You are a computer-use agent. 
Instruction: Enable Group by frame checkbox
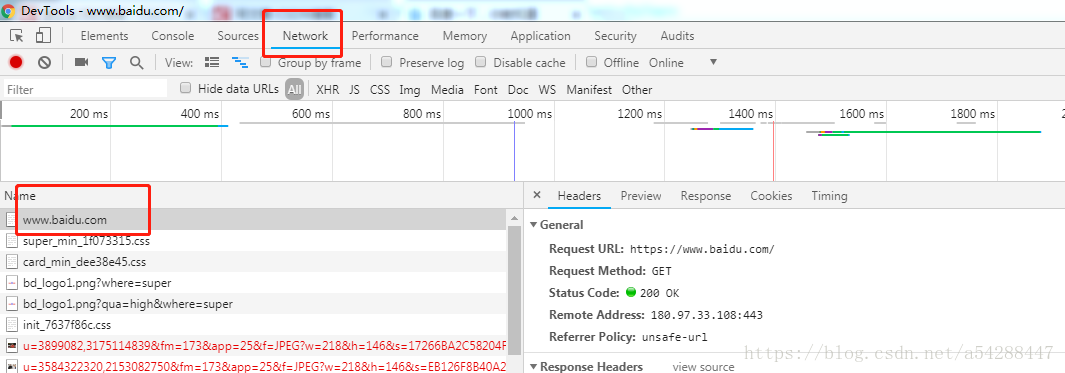coord(266,63)
